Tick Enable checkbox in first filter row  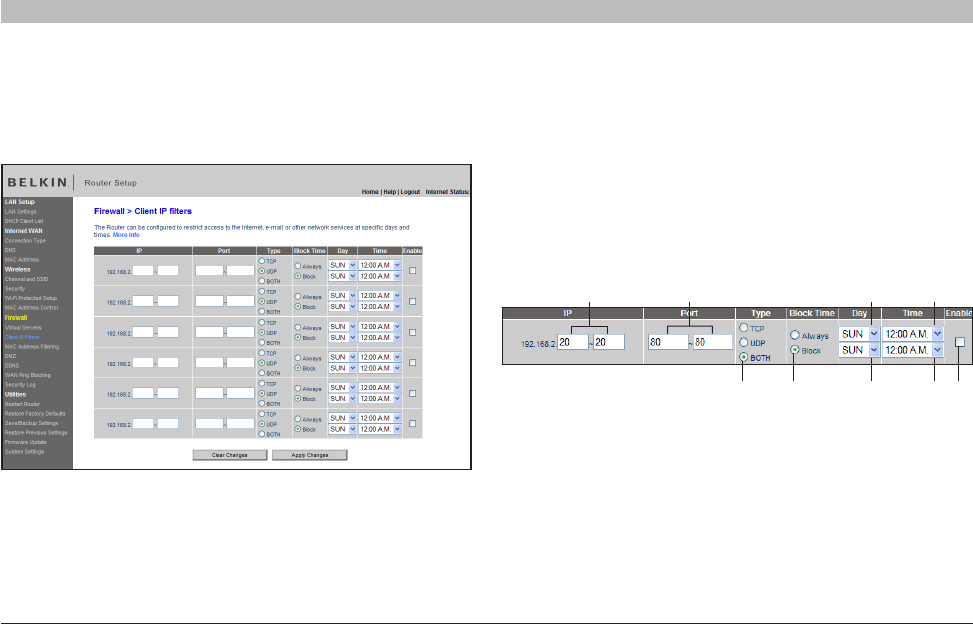413,271
